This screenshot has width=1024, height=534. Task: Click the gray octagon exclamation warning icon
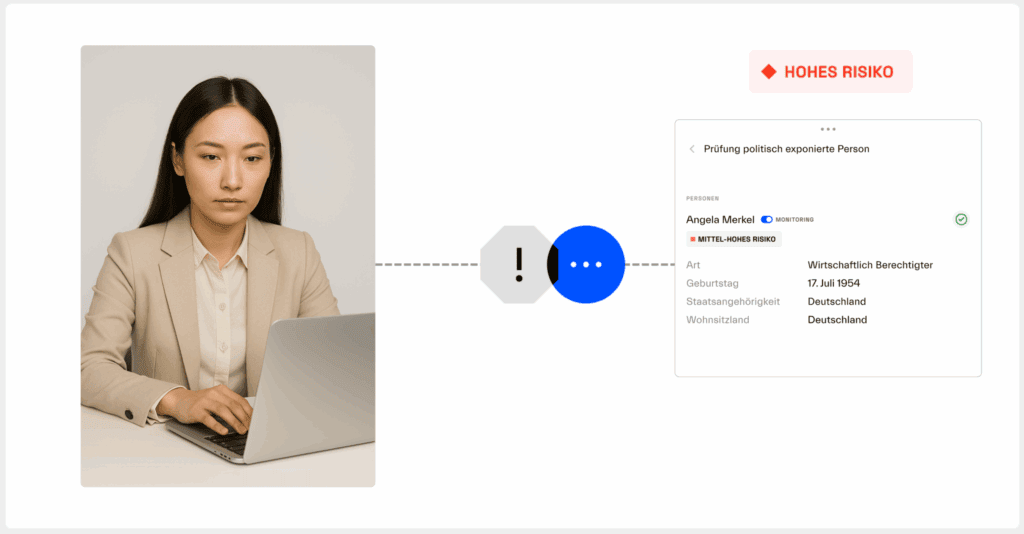click(x=517, y=265)
